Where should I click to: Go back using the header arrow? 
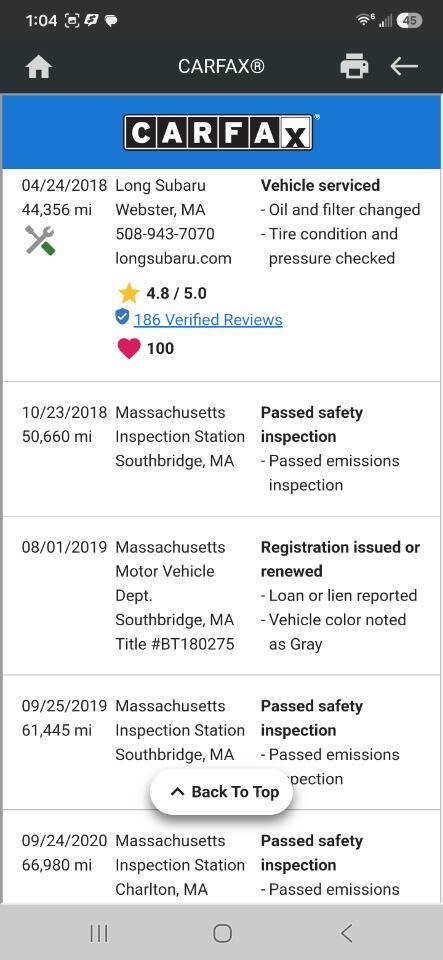point(404,66)
